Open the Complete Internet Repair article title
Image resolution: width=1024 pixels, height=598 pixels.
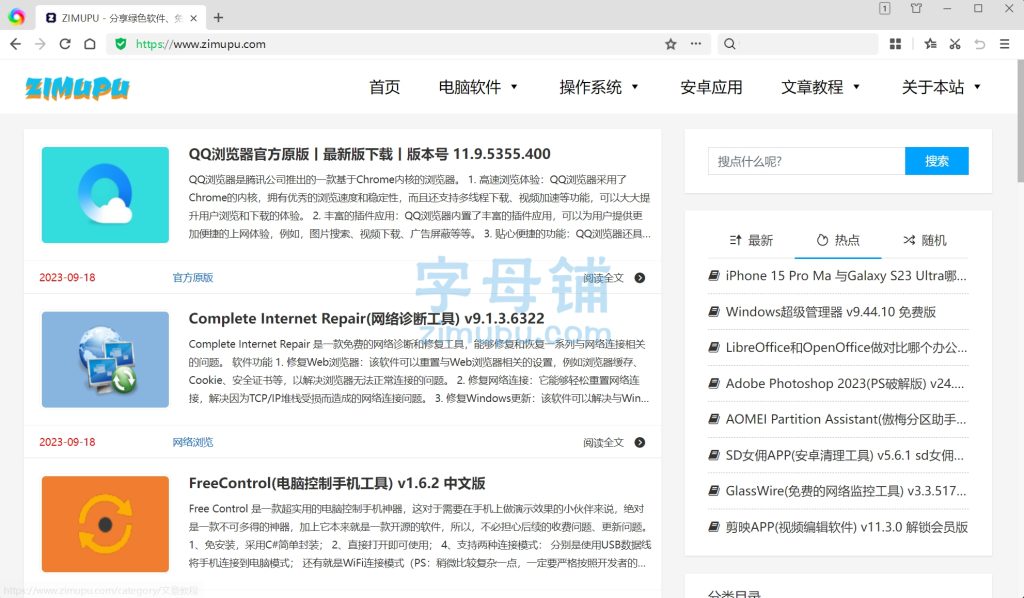pyautogui.click(x=366, y=319)
